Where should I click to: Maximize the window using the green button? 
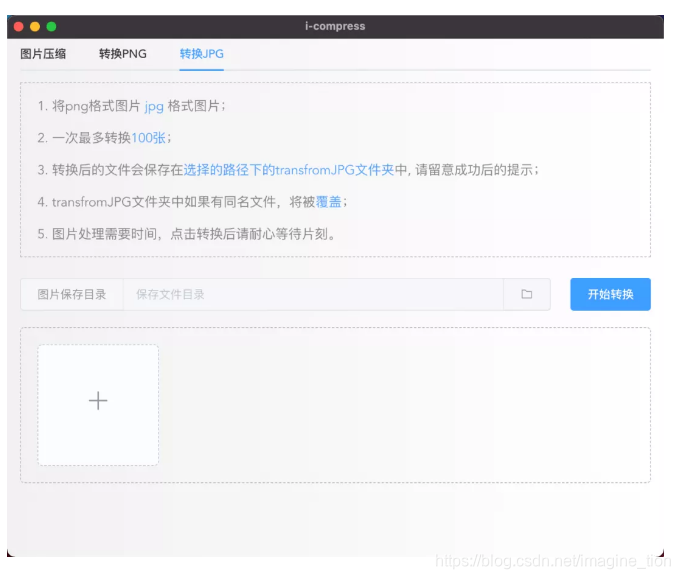pyautogui.click(x=51, y=26)
